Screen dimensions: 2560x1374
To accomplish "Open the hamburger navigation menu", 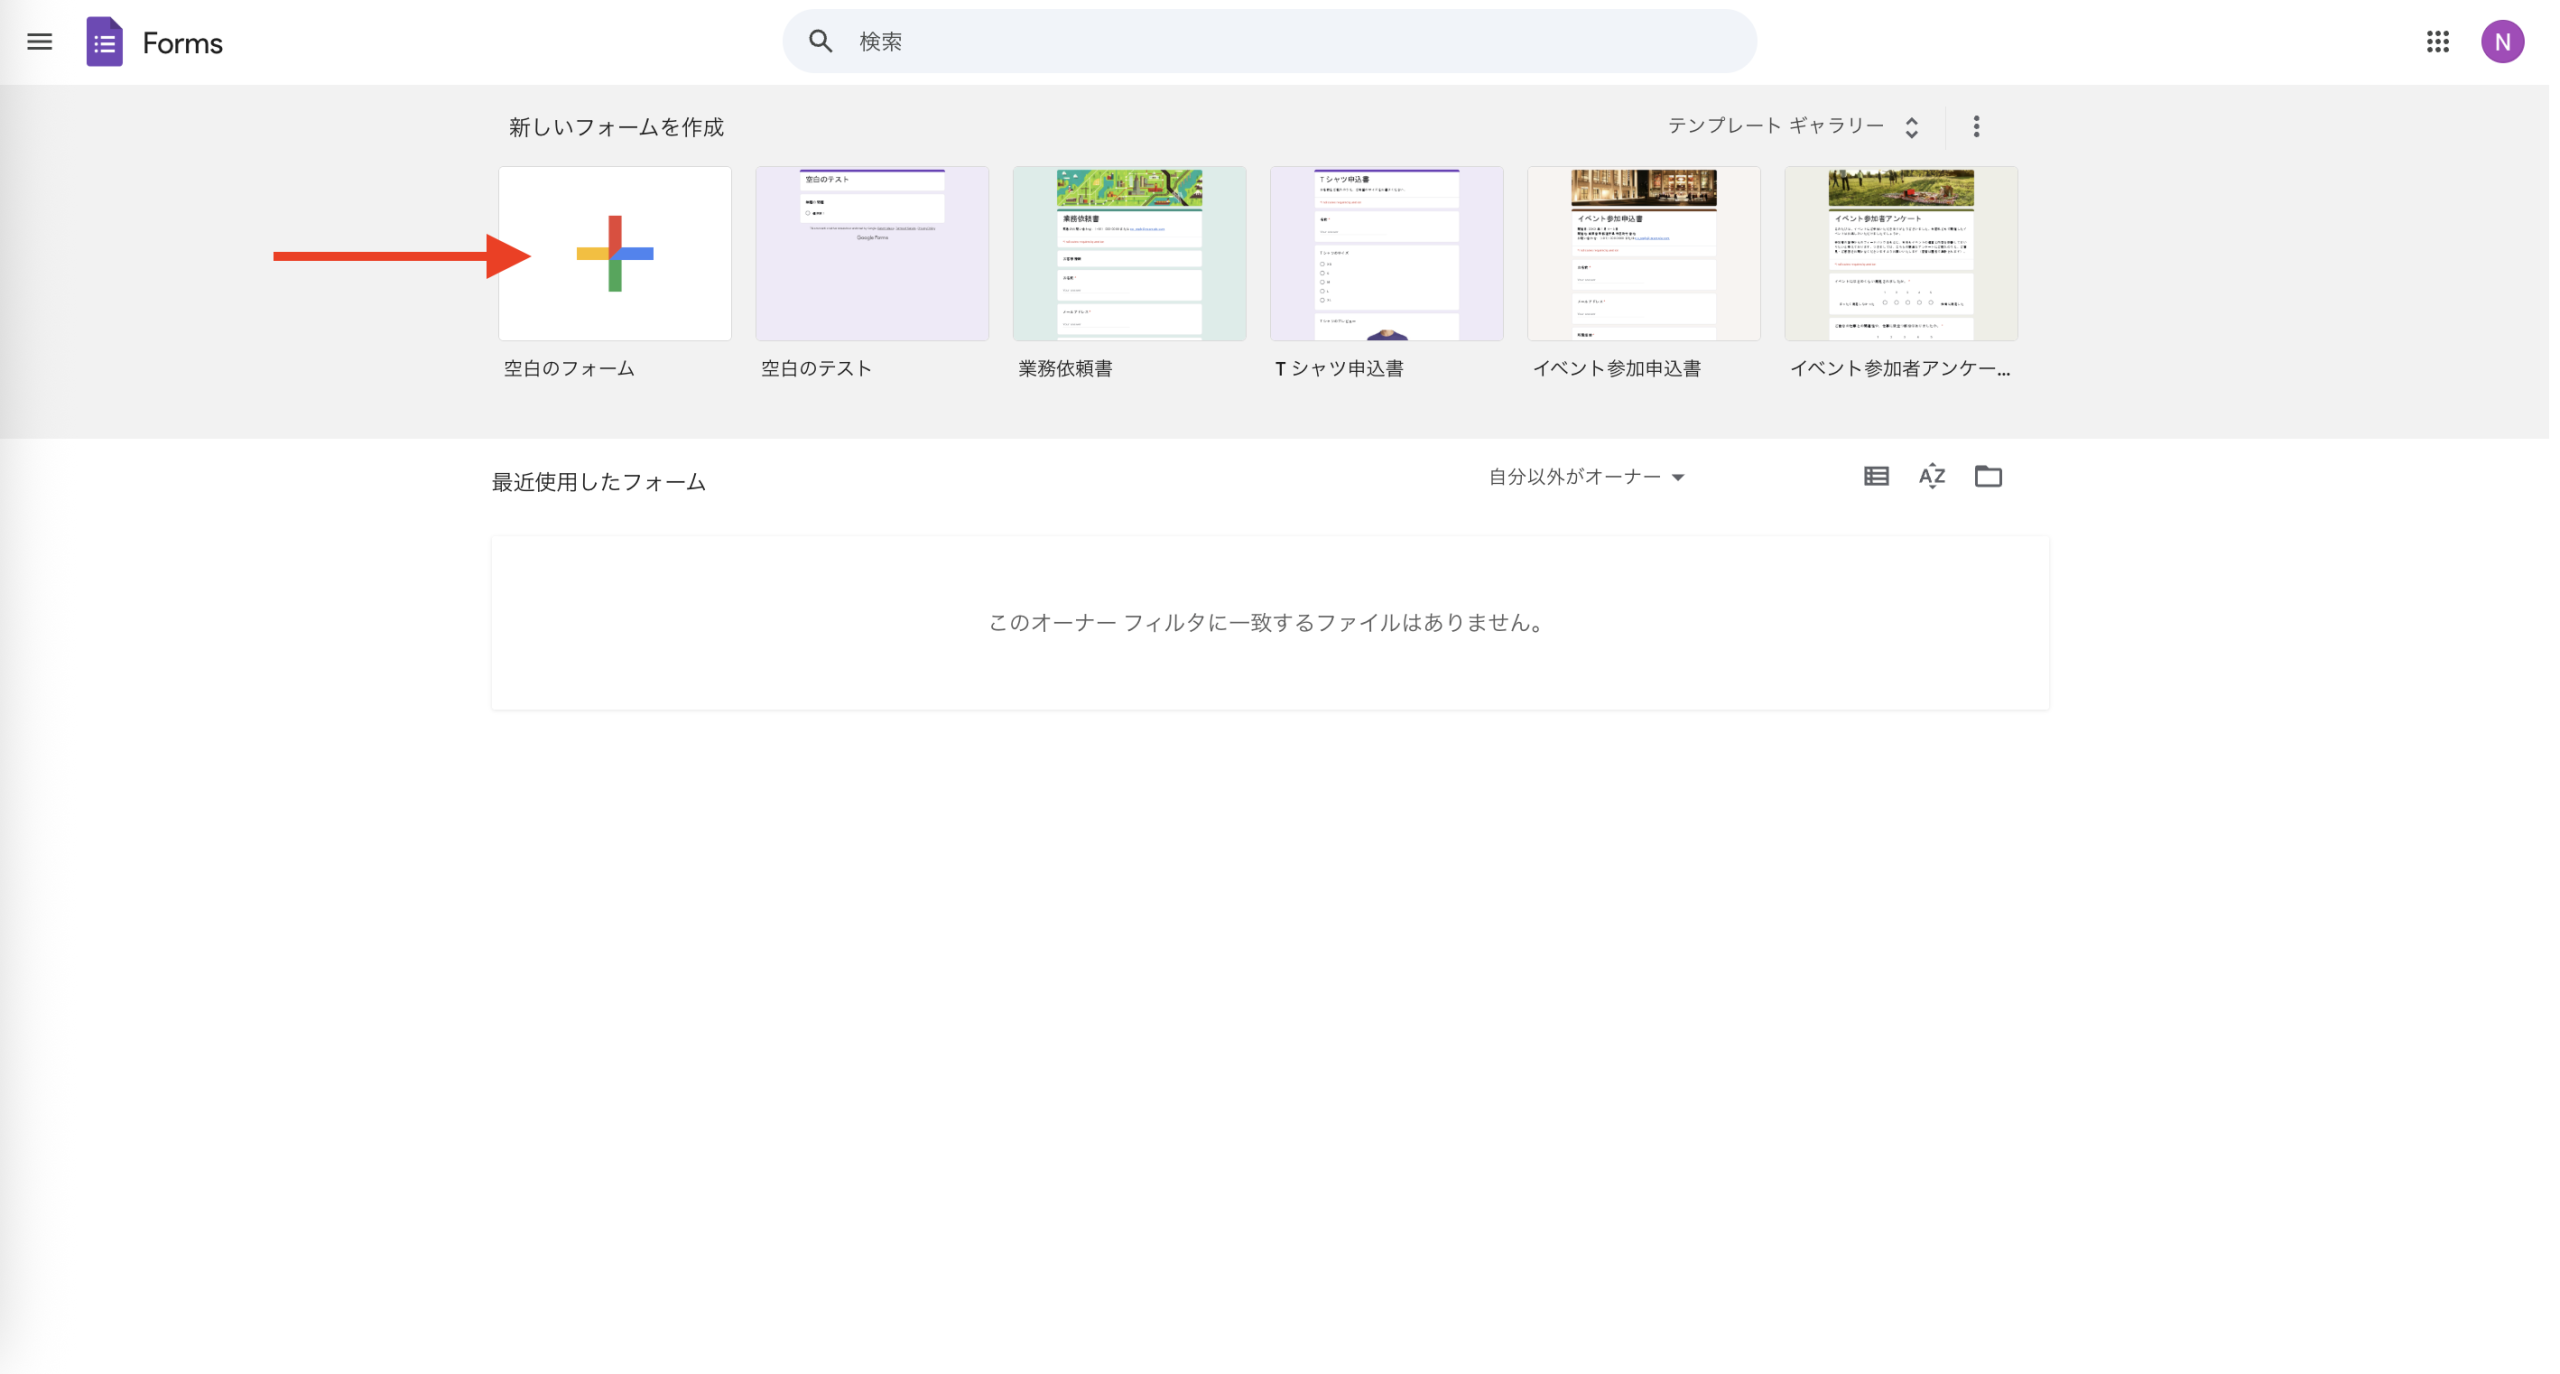I will (39, 41).
